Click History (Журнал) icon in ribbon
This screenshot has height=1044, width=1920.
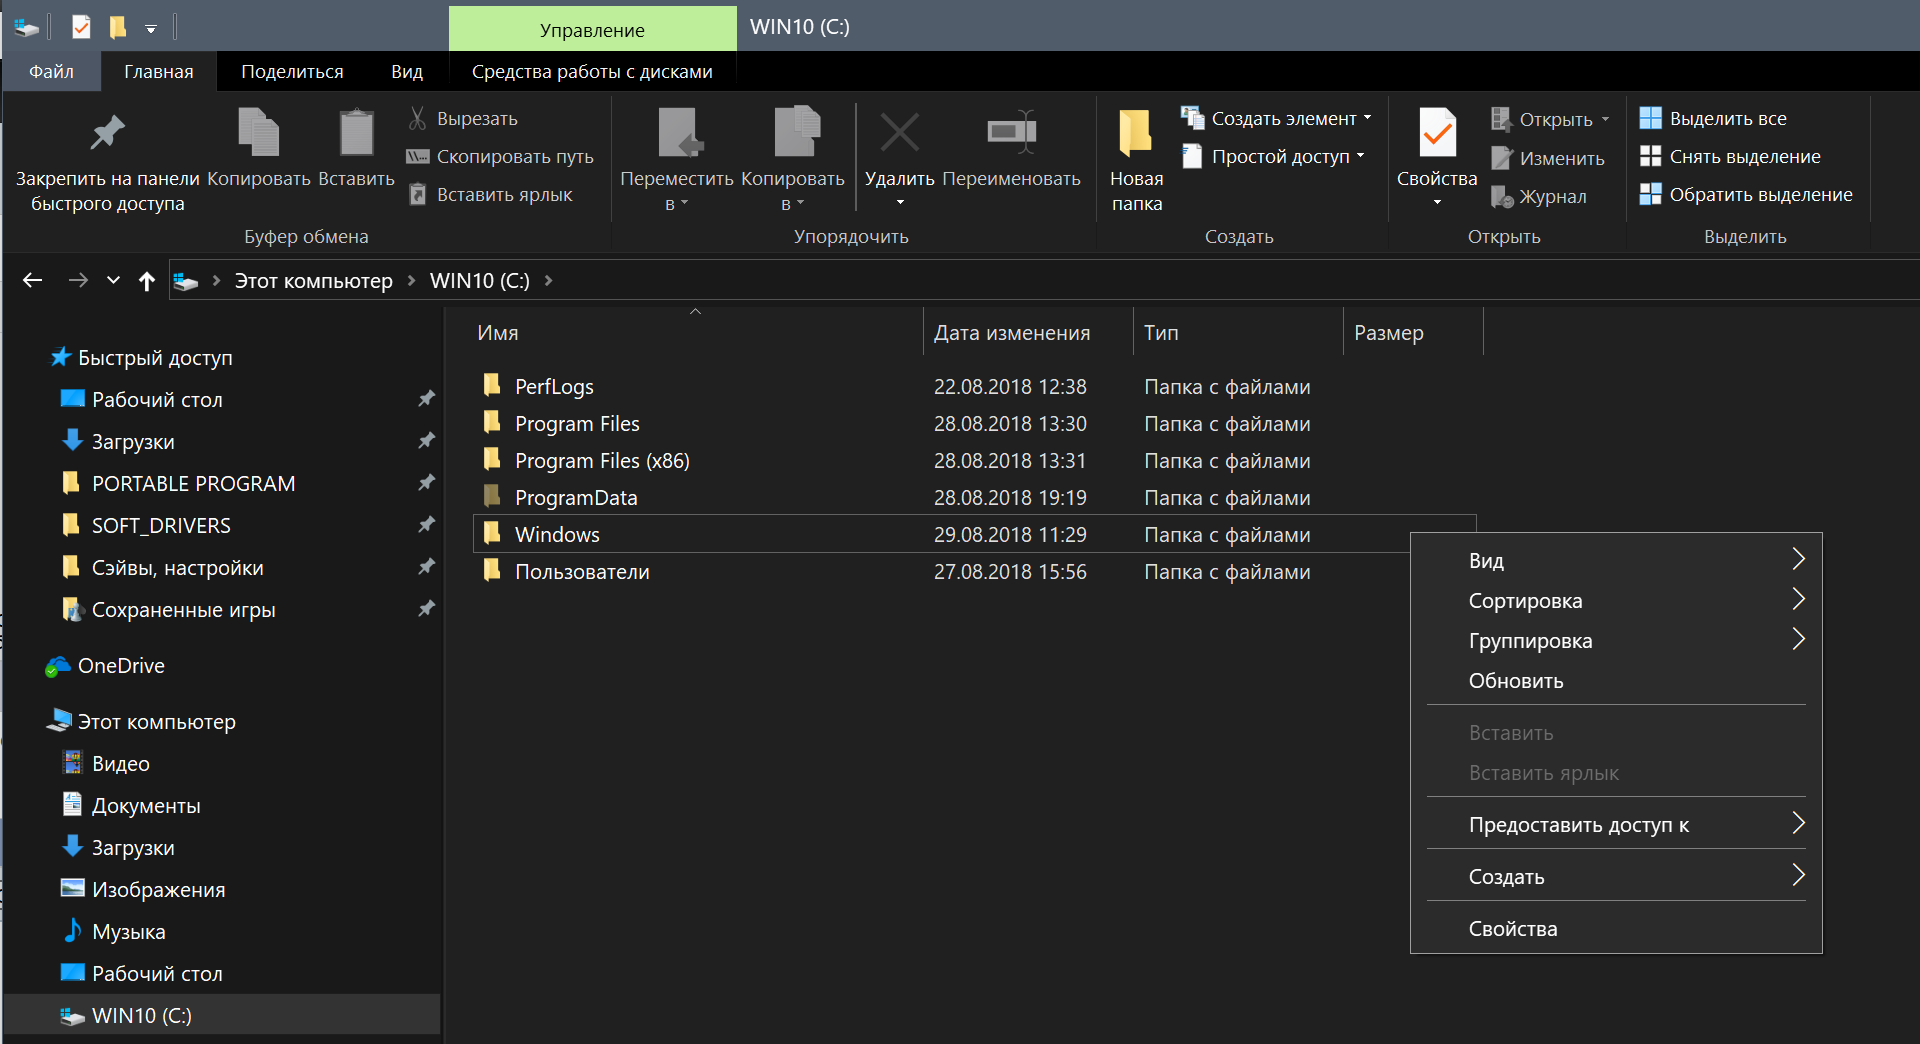1501,196
